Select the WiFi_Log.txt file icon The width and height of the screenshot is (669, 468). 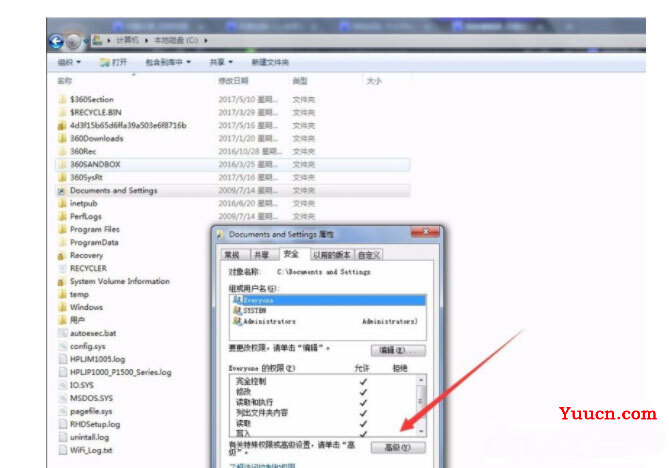(63, 450)
